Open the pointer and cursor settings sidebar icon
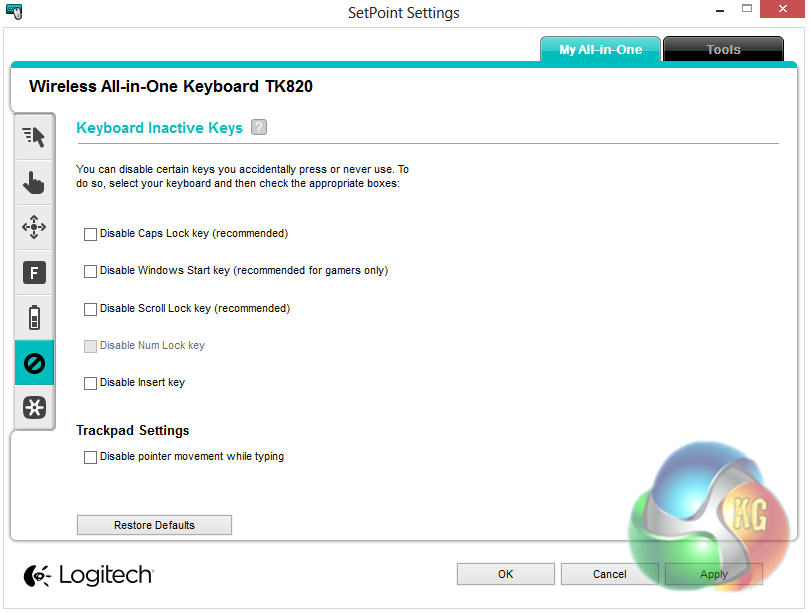The height and width of the screenshot is (613, 810). tap(34, 137)
